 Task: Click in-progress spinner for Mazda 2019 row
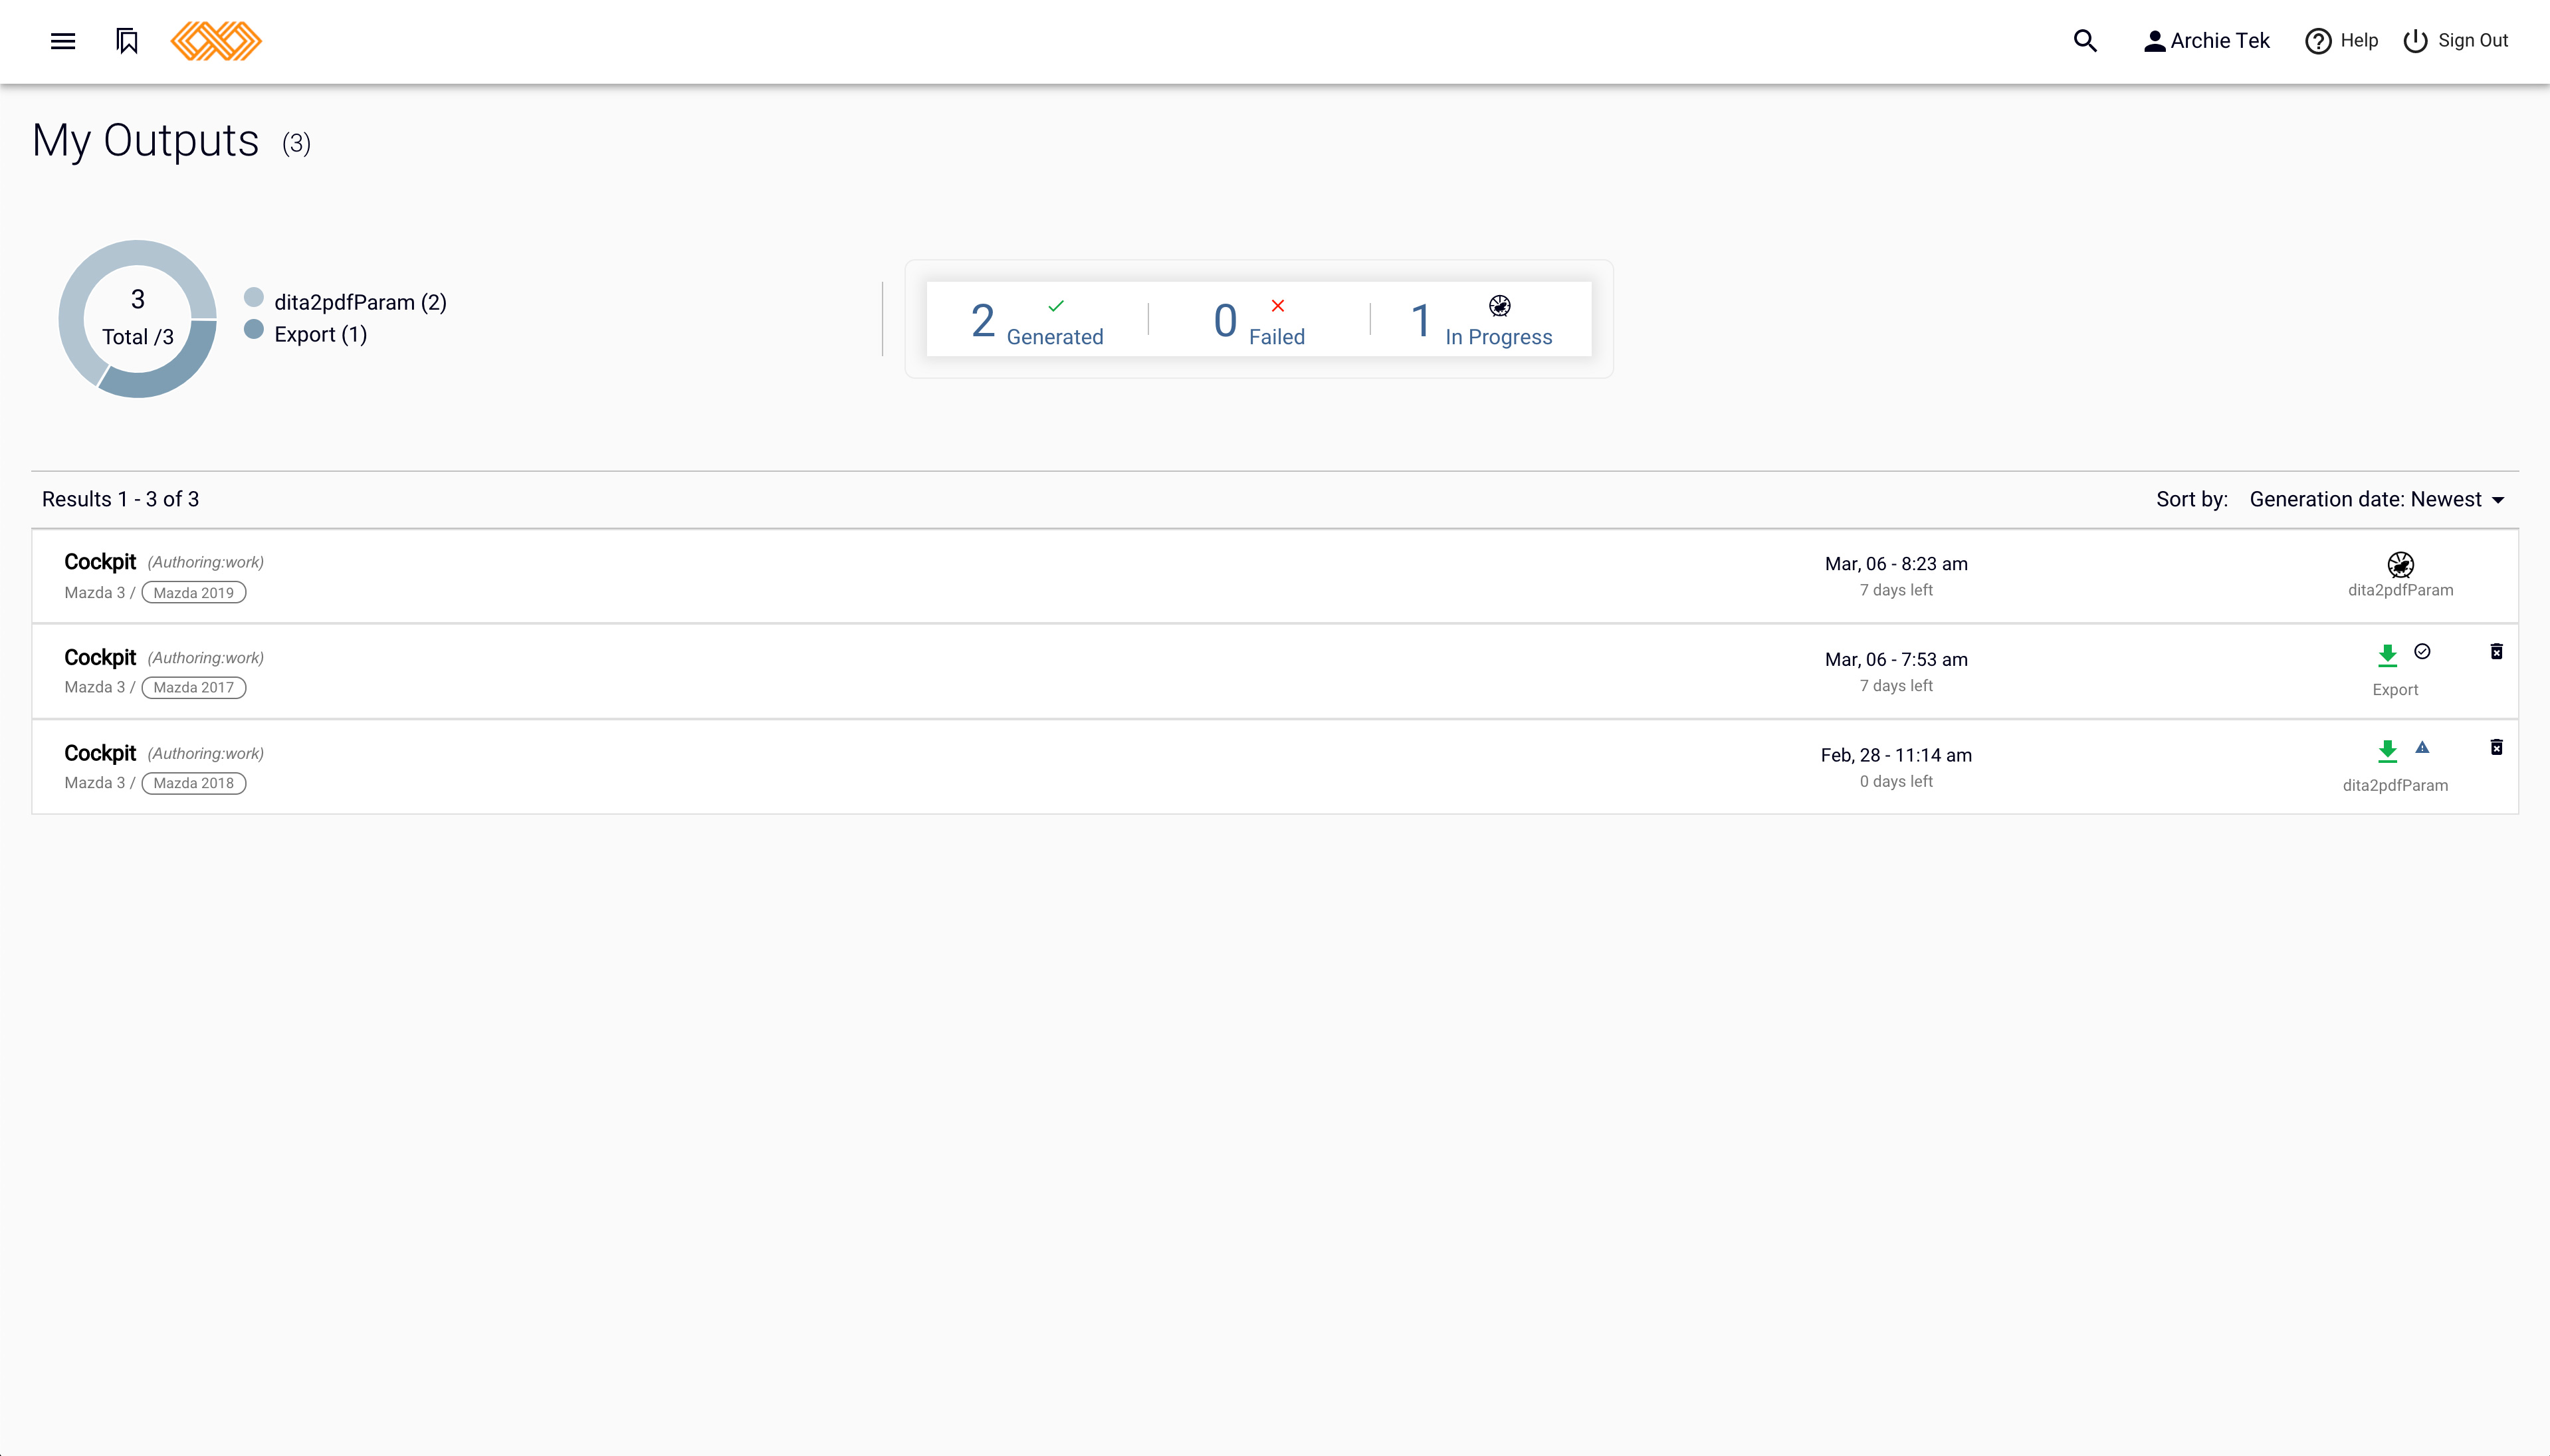point(2400,564)
